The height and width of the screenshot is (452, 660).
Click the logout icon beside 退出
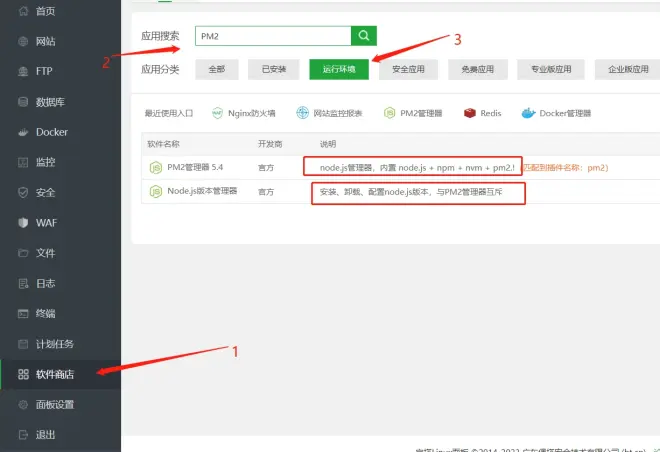(23, 435)
